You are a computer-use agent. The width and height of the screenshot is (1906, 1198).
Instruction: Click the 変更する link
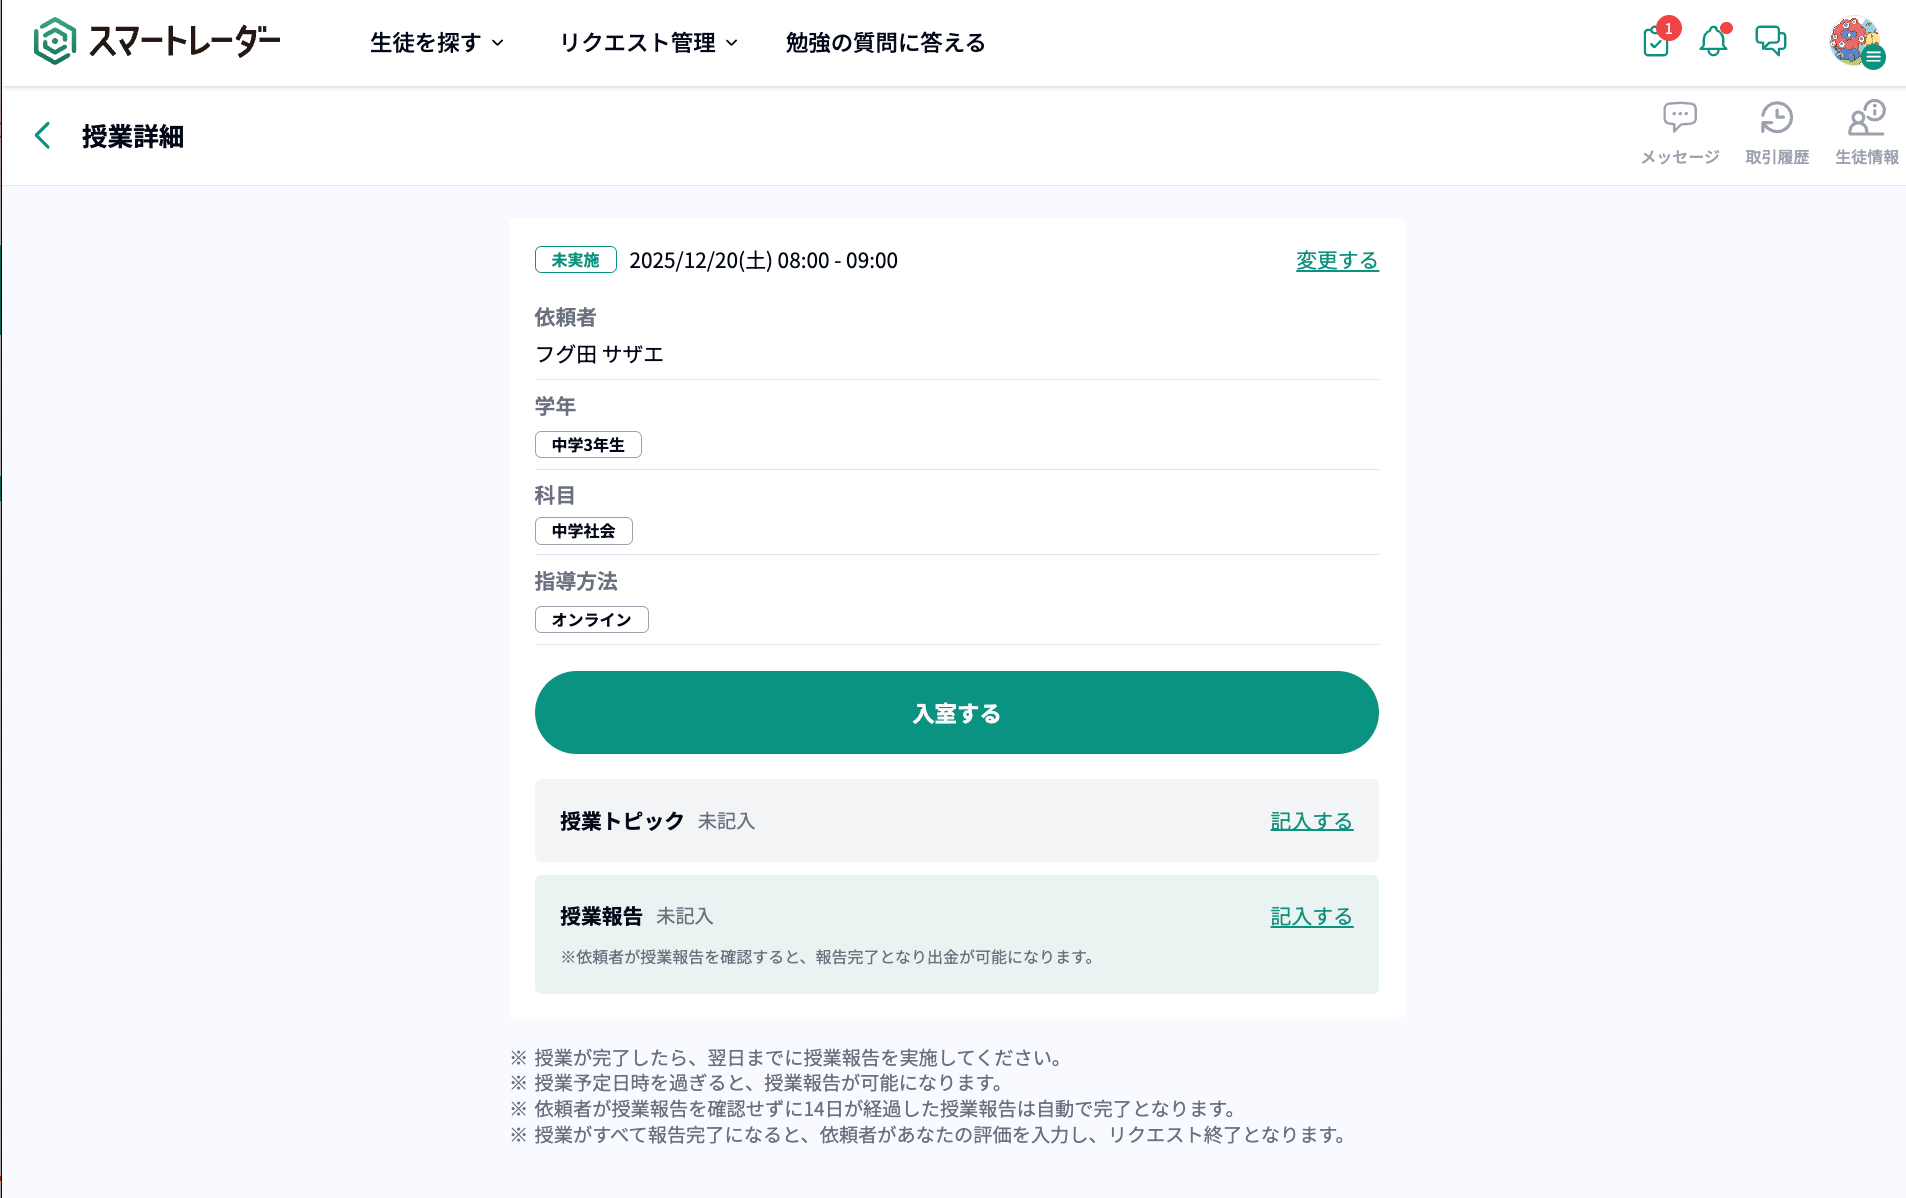tap(1336, 261)
